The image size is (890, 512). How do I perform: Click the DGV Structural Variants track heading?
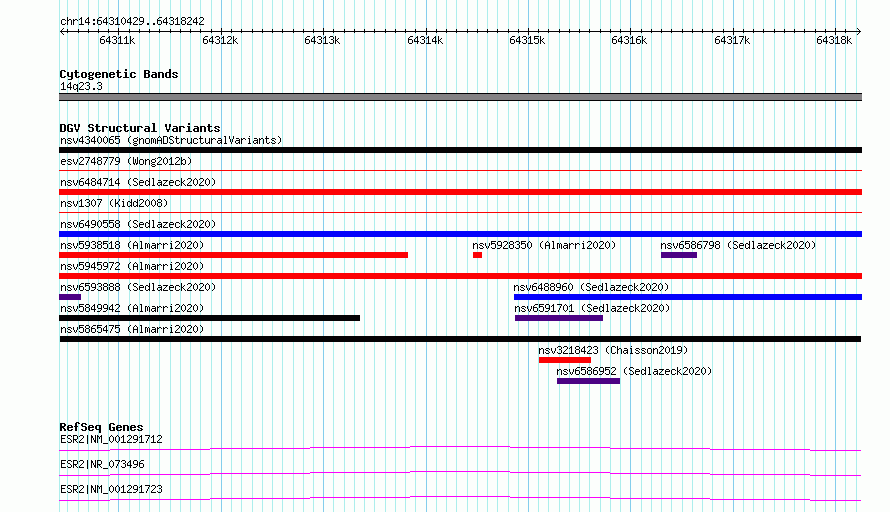(x=140, y=128)
